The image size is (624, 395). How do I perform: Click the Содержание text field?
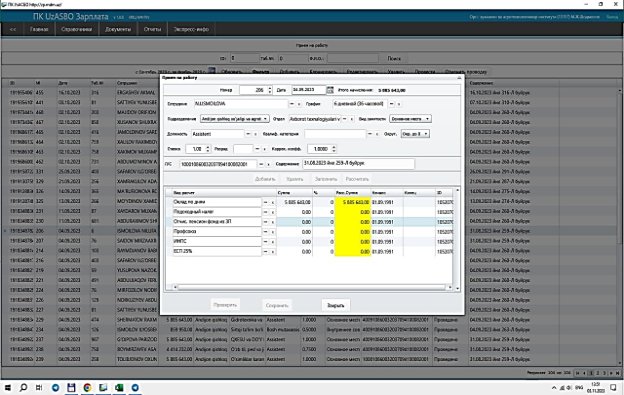click(358, 163)
